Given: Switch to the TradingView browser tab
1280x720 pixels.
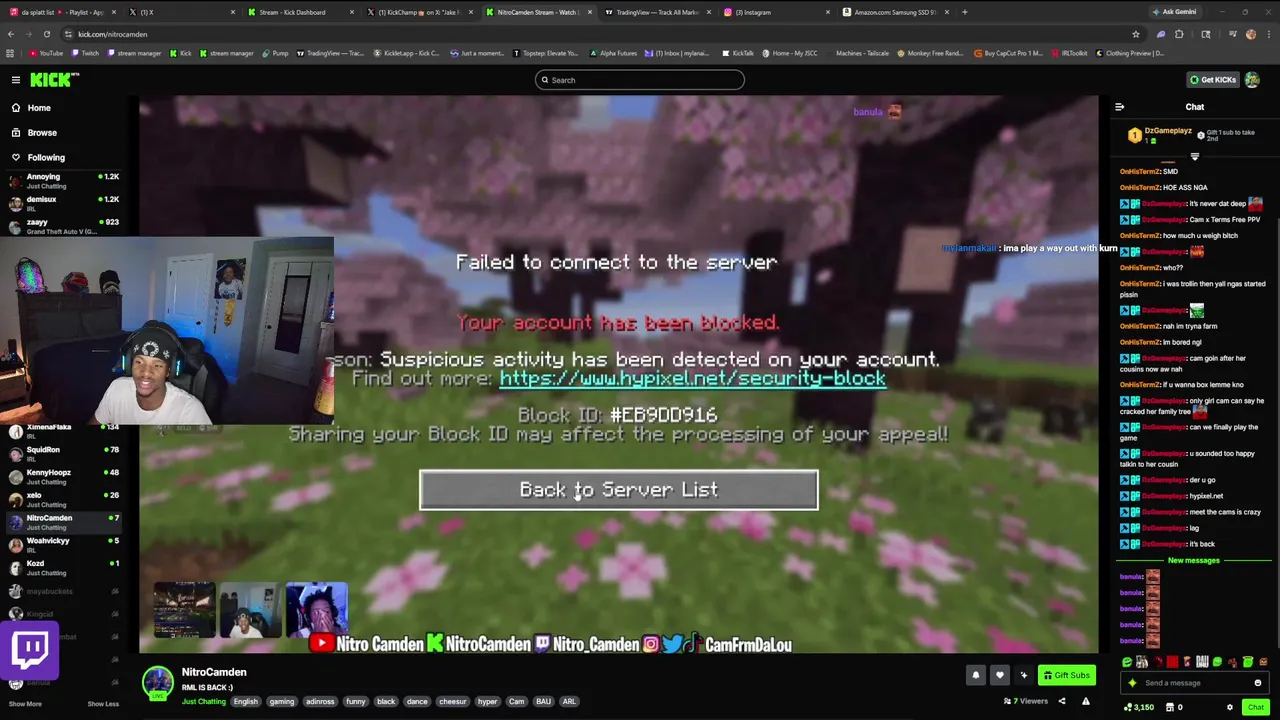Looking at the screenshot, I should (657, 12).
